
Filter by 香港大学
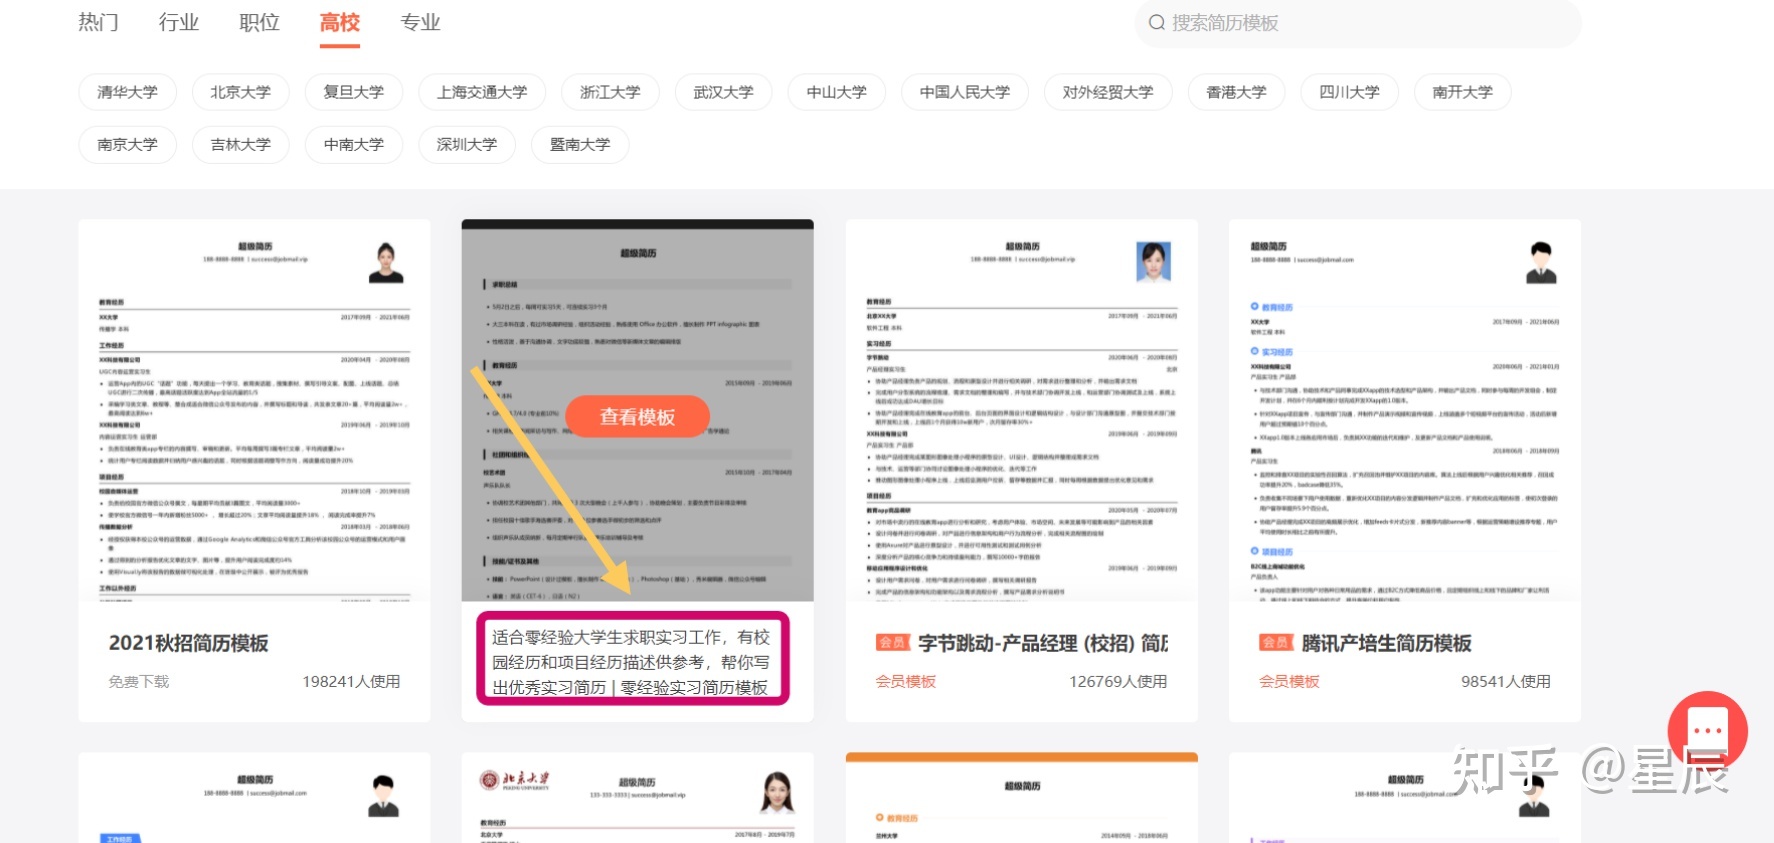1236,92
